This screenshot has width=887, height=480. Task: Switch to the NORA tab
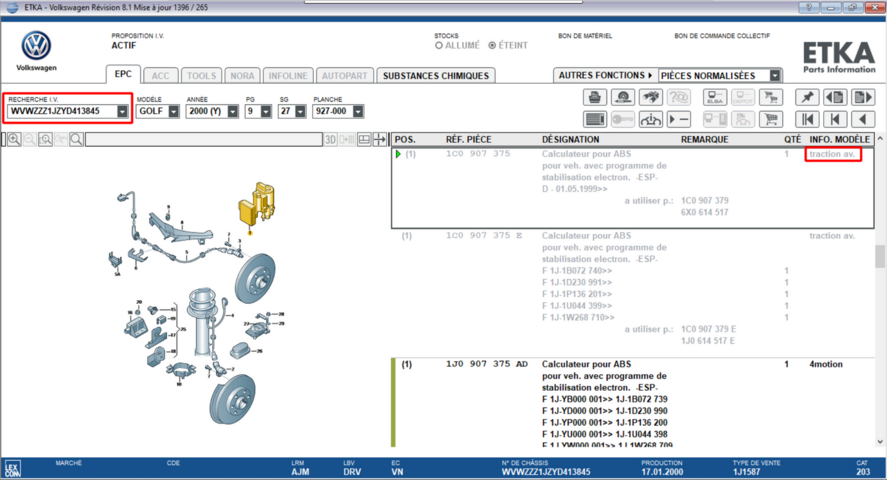[x=242, y=76]
